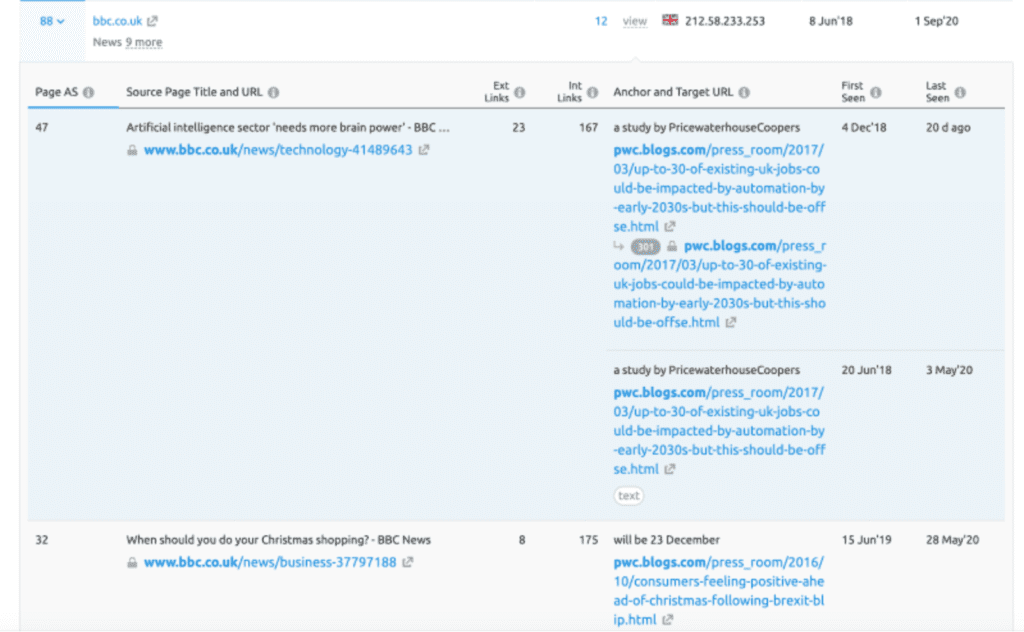
Task: Click lock icon beside technology-41489643 URL
Action: 132,150
